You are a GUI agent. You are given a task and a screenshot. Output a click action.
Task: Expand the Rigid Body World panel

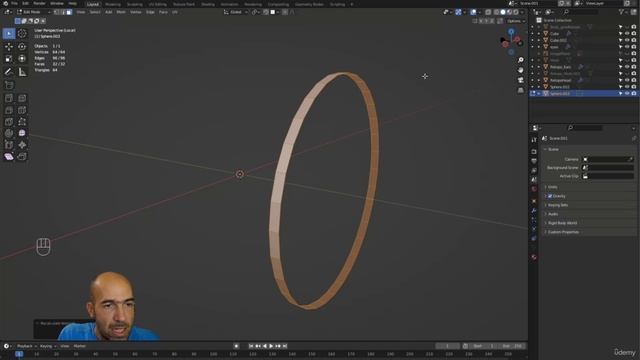point(562,223)
